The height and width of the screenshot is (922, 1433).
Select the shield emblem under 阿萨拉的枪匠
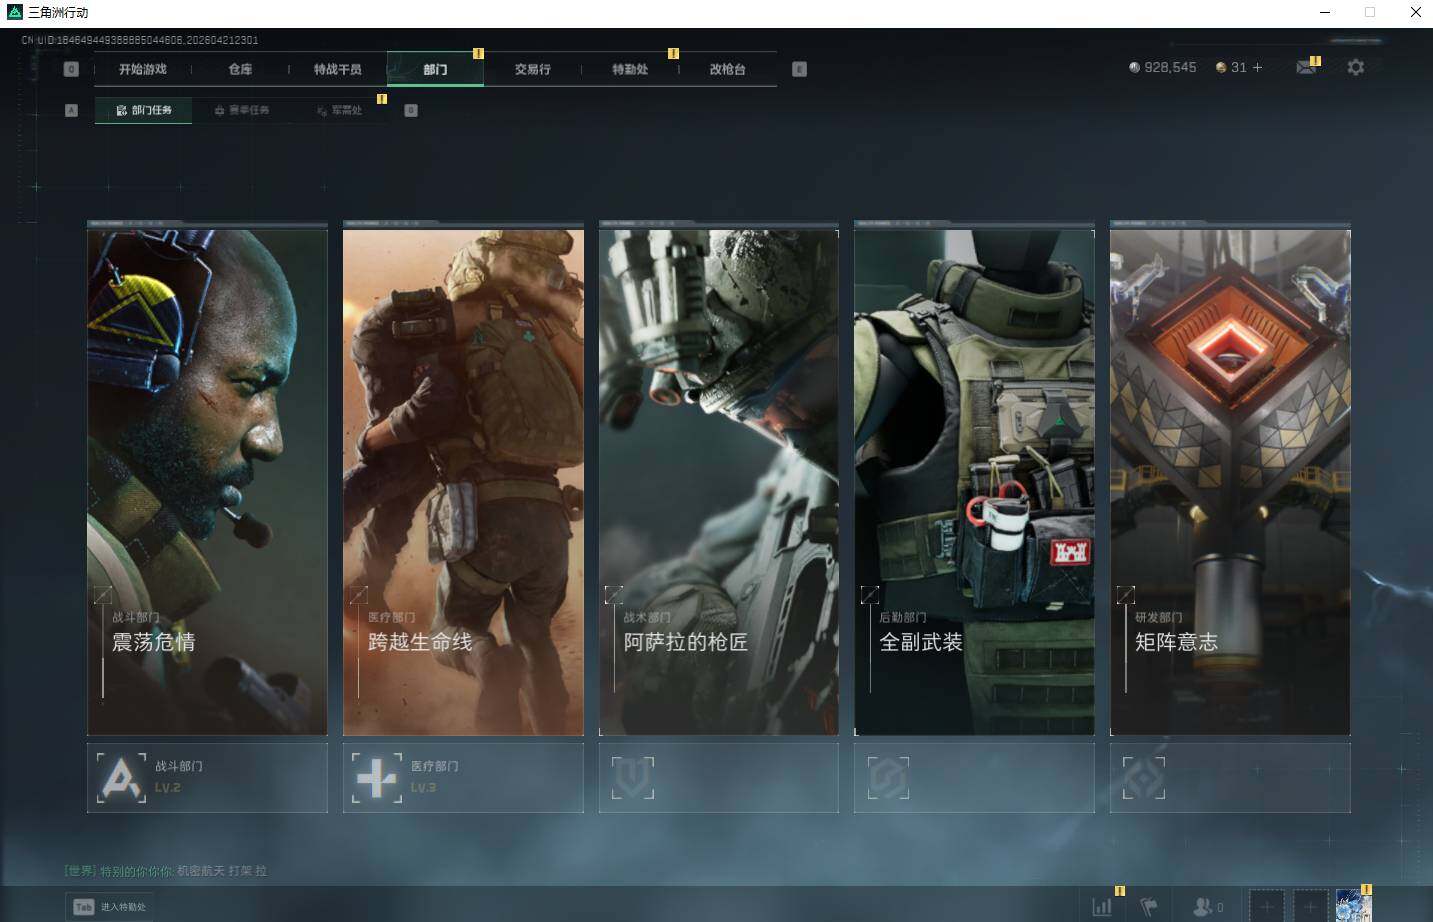632,777
